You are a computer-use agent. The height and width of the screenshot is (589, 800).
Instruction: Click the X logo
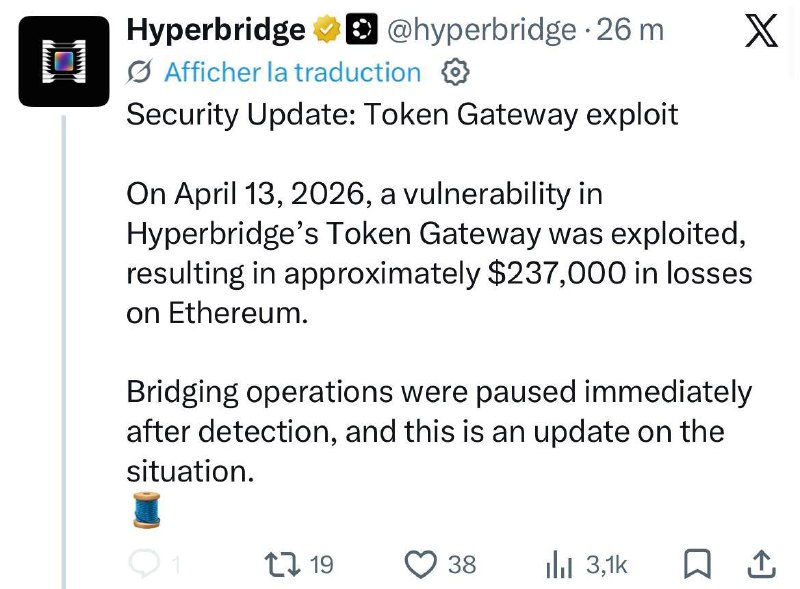point(762,31)
